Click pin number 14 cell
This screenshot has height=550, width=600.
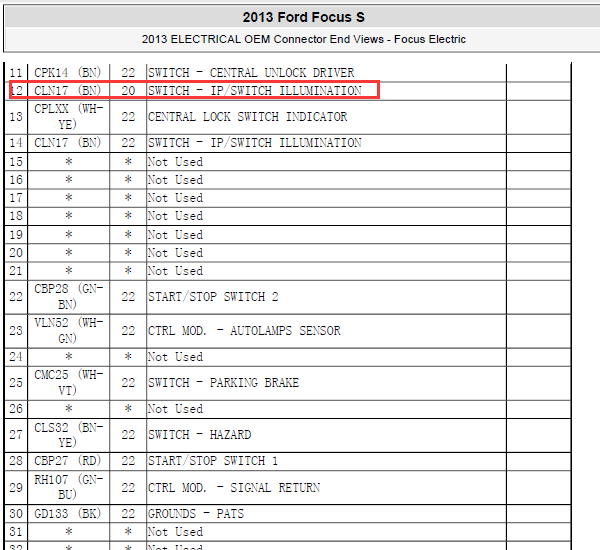click(16, 143)
